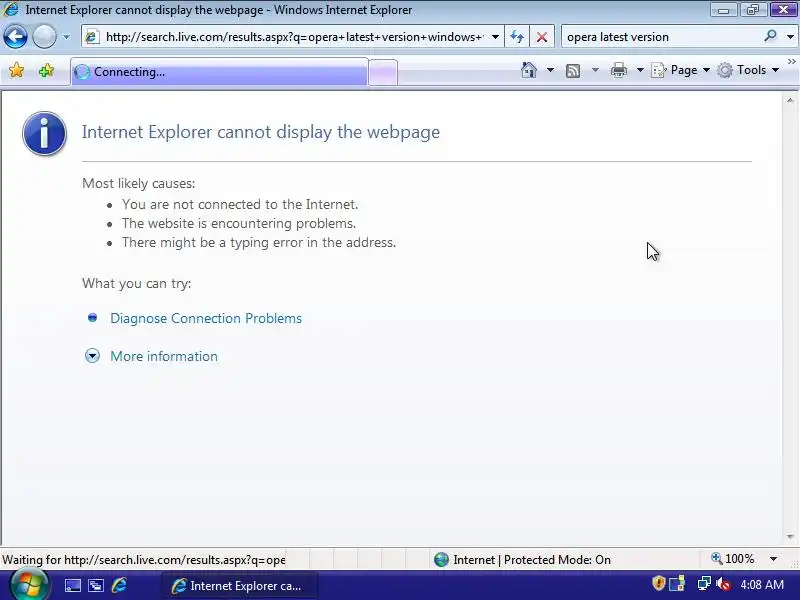Open the zoom level dropdown arrow
800x600 pixels.
(x=773, y=559)
